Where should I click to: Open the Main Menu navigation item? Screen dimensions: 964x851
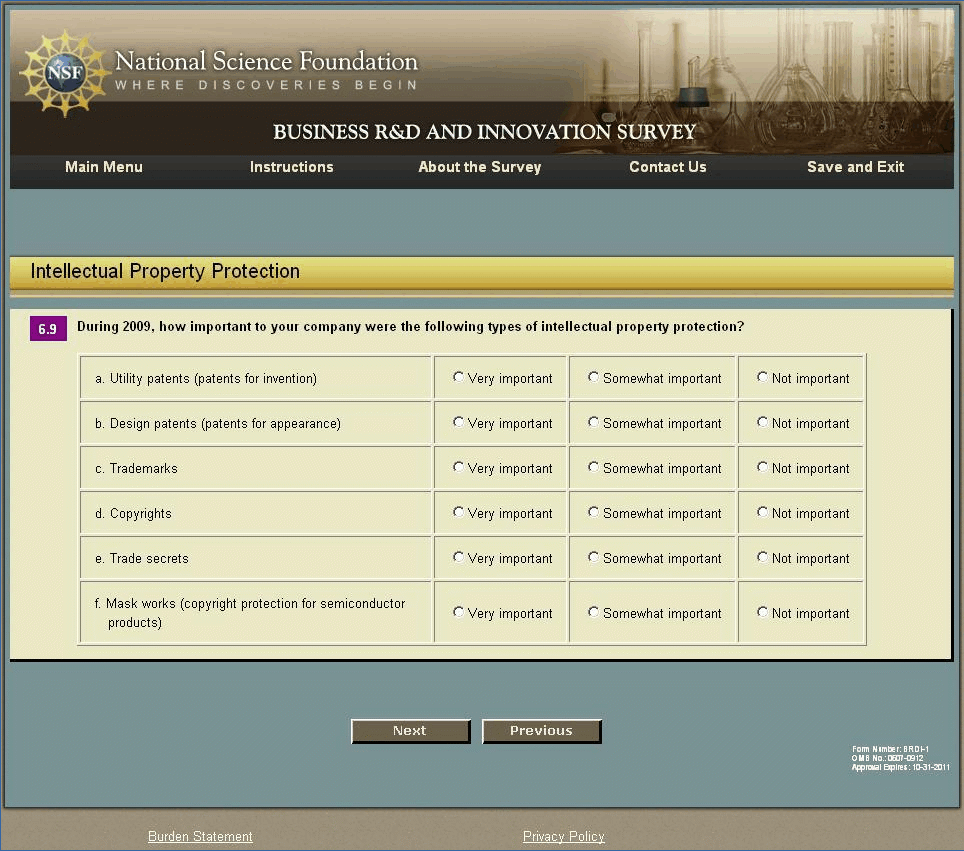104,167
